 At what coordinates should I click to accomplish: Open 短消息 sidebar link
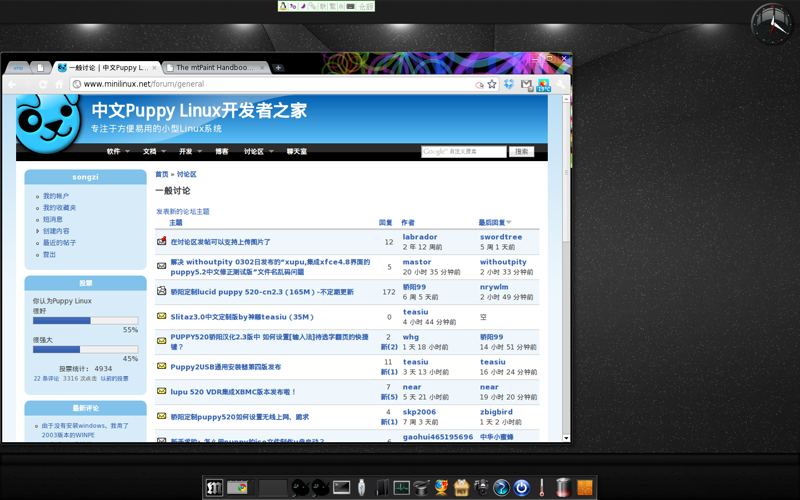pyautogui.click(x=53, y=219)
